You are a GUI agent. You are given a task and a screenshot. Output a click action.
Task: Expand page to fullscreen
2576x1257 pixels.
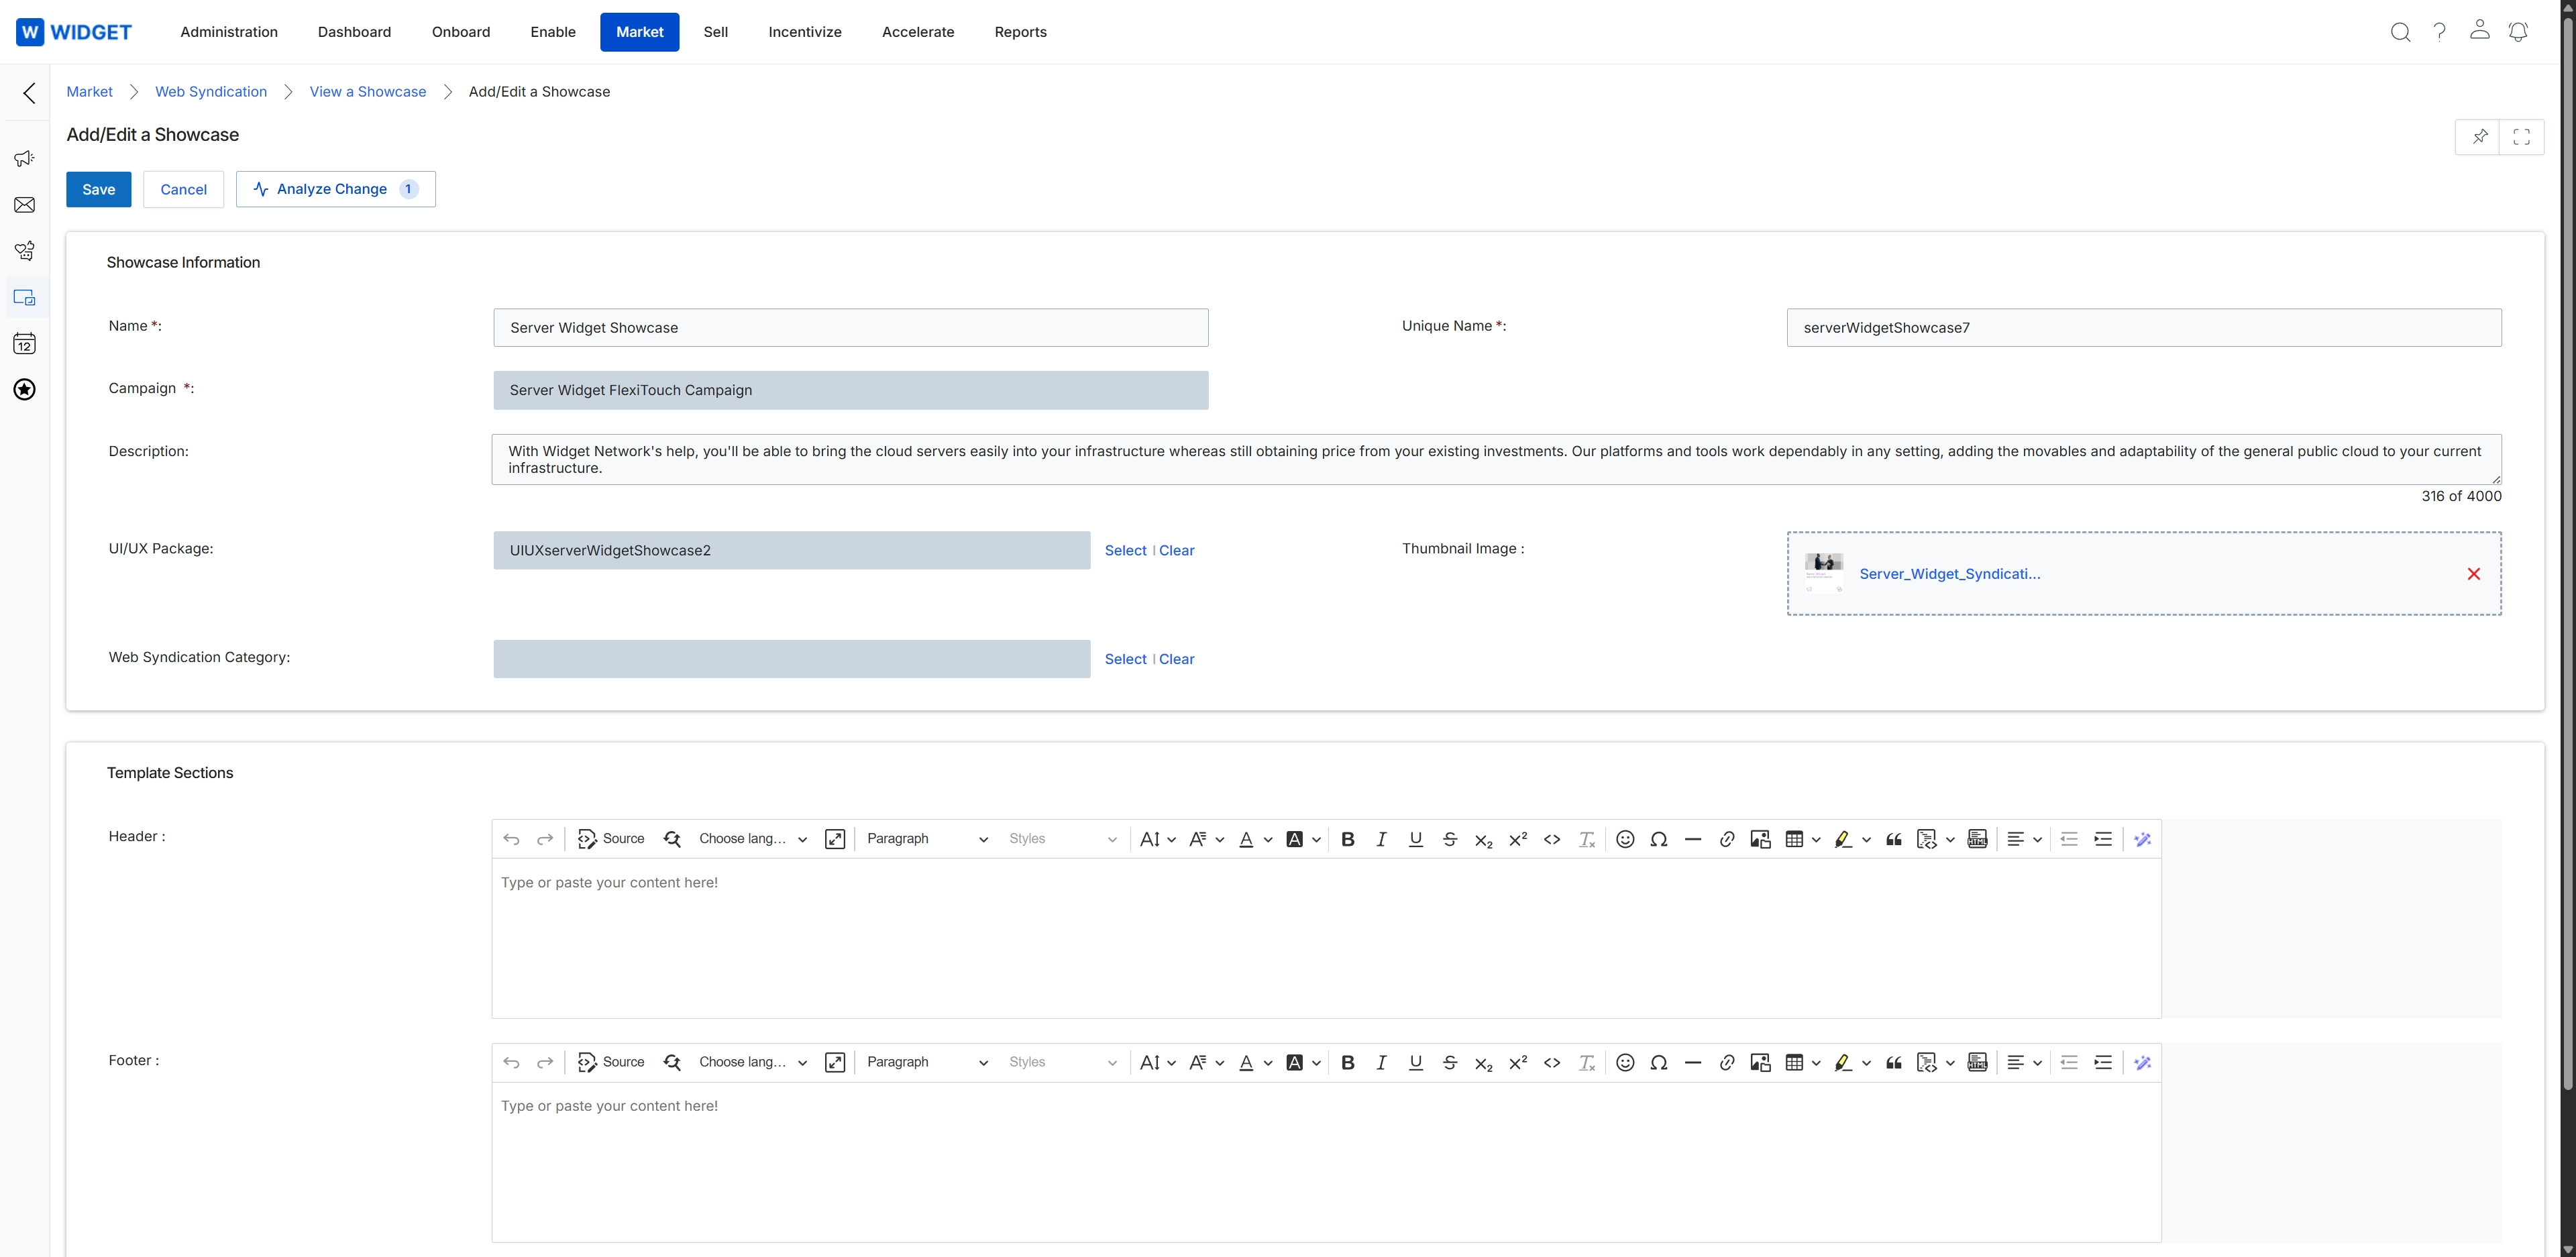[x=2522, y=137]
